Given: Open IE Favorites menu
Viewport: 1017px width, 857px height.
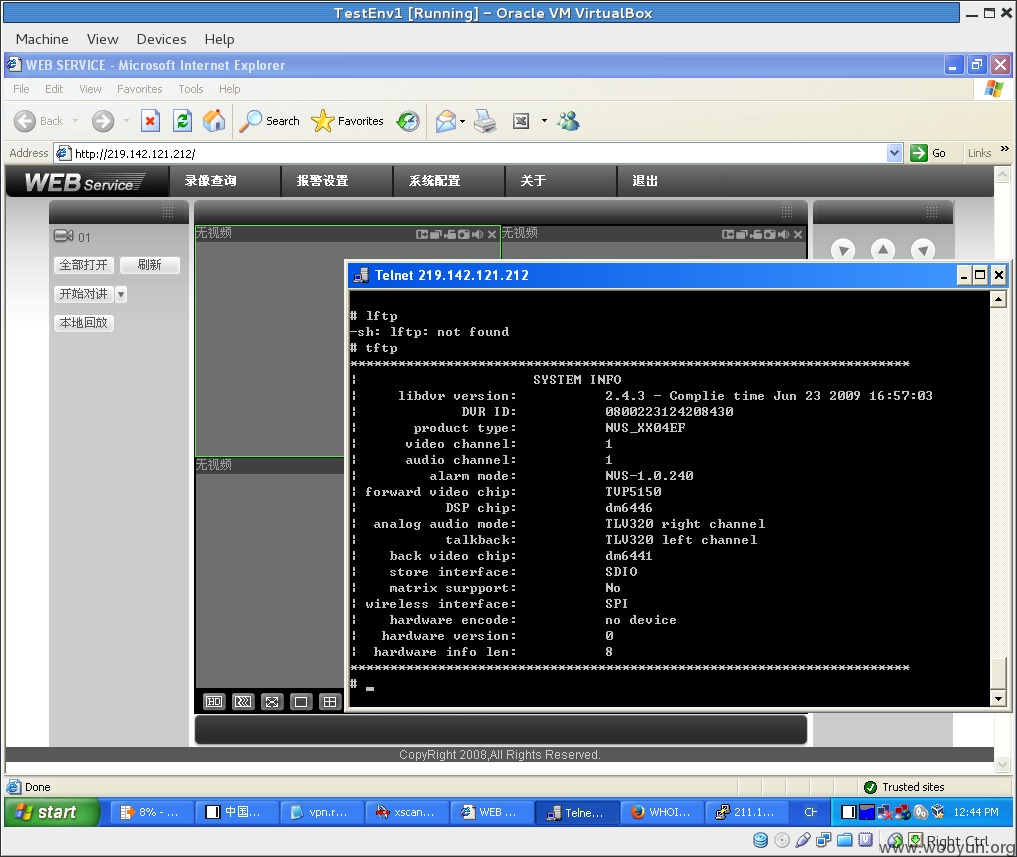Looking at the screenshot, I should pos(139,89).
